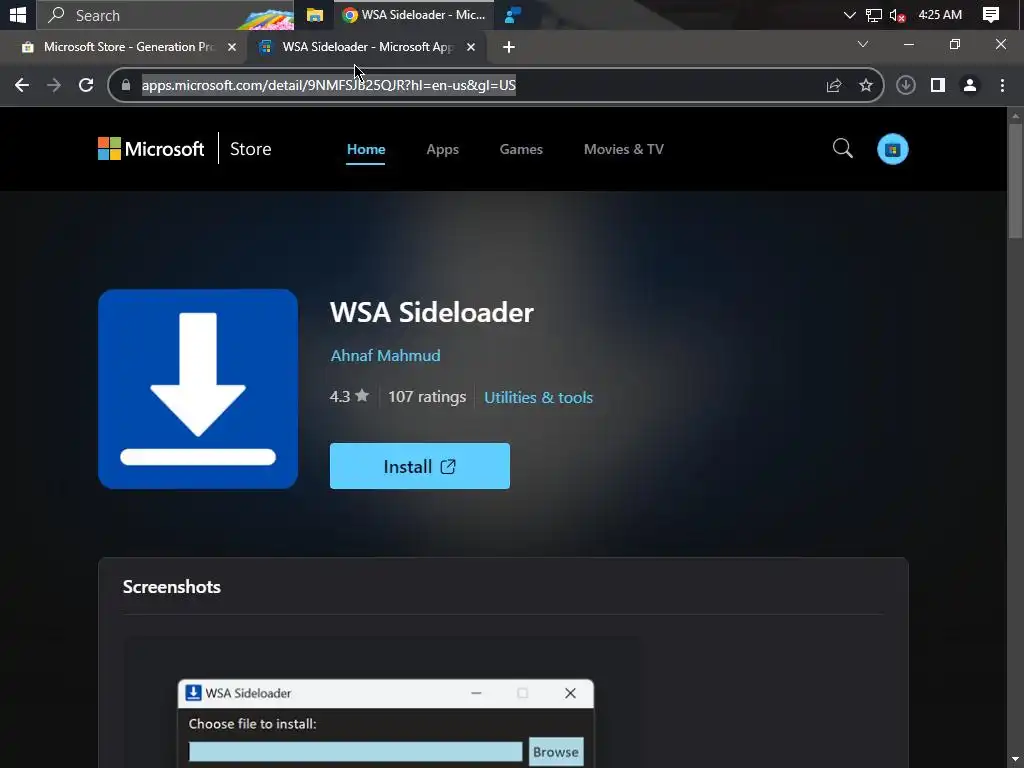Click the WSA Sideloader app icon
The width and height of the screenshot is (1024, 768).
(198, 389)
